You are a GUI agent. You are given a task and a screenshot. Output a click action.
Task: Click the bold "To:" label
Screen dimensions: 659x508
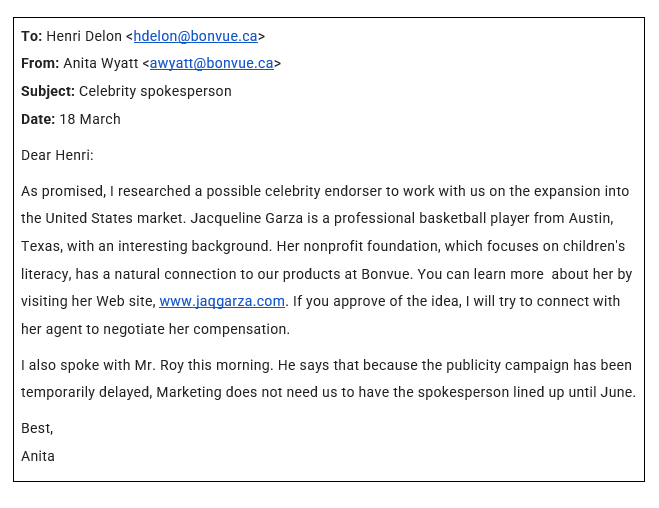(32, 36)
